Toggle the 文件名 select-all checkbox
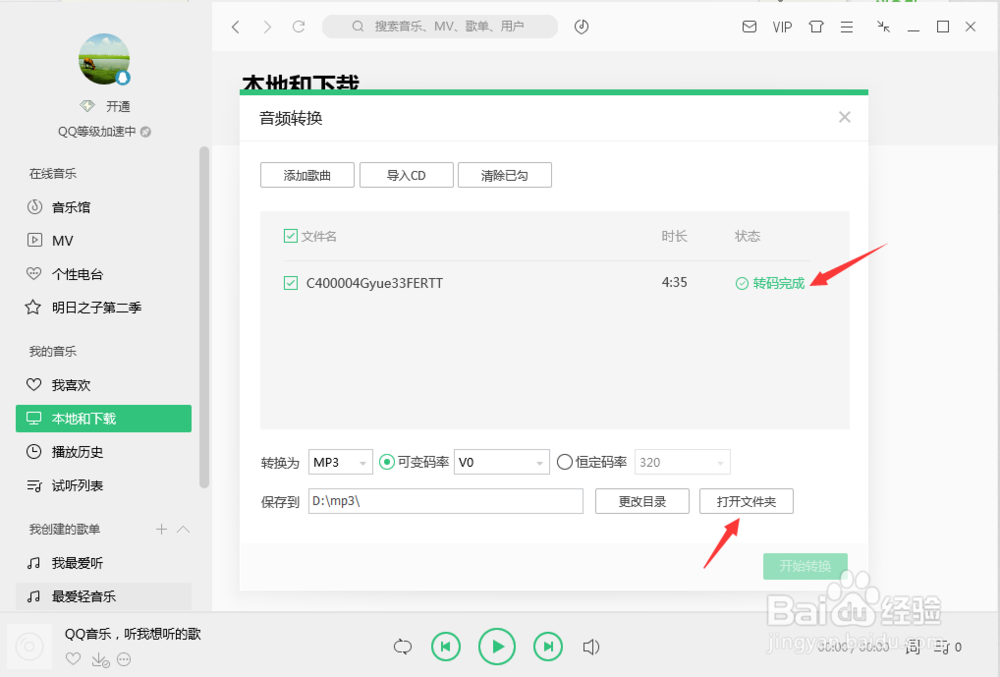 (x=290, y=236)
